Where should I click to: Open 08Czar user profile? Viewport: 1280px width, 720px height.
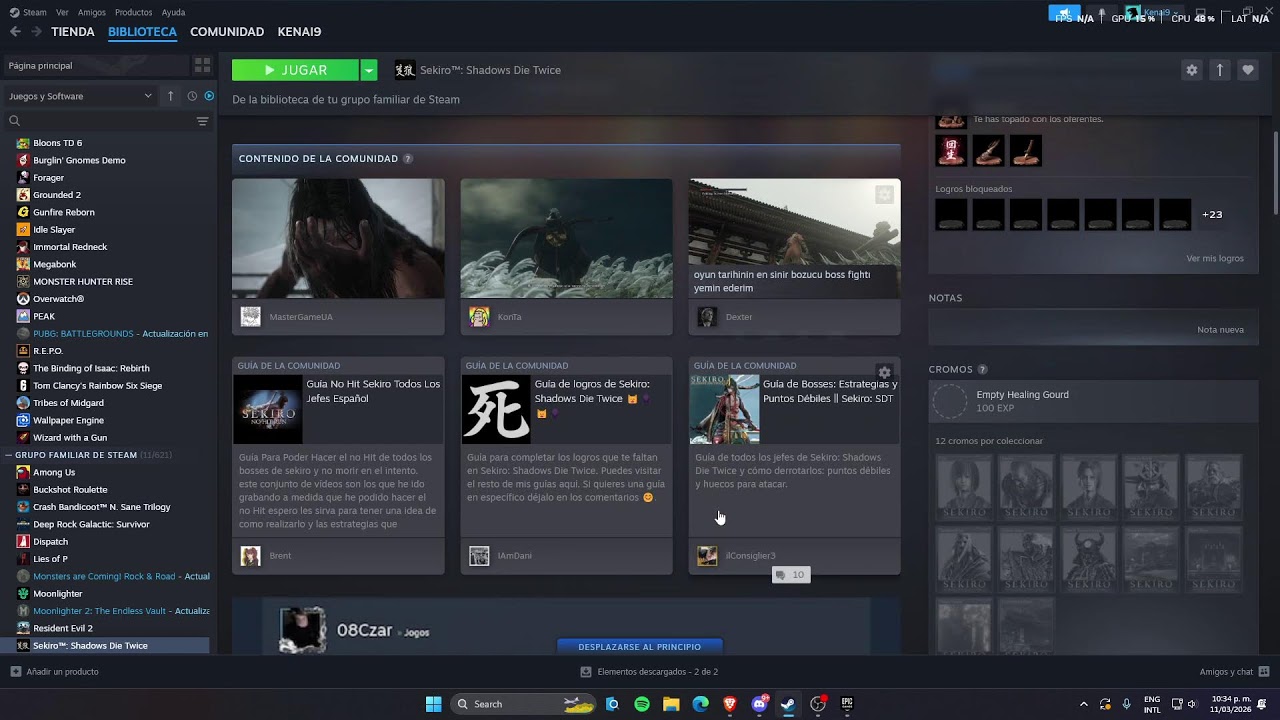(x=364, y=631)
